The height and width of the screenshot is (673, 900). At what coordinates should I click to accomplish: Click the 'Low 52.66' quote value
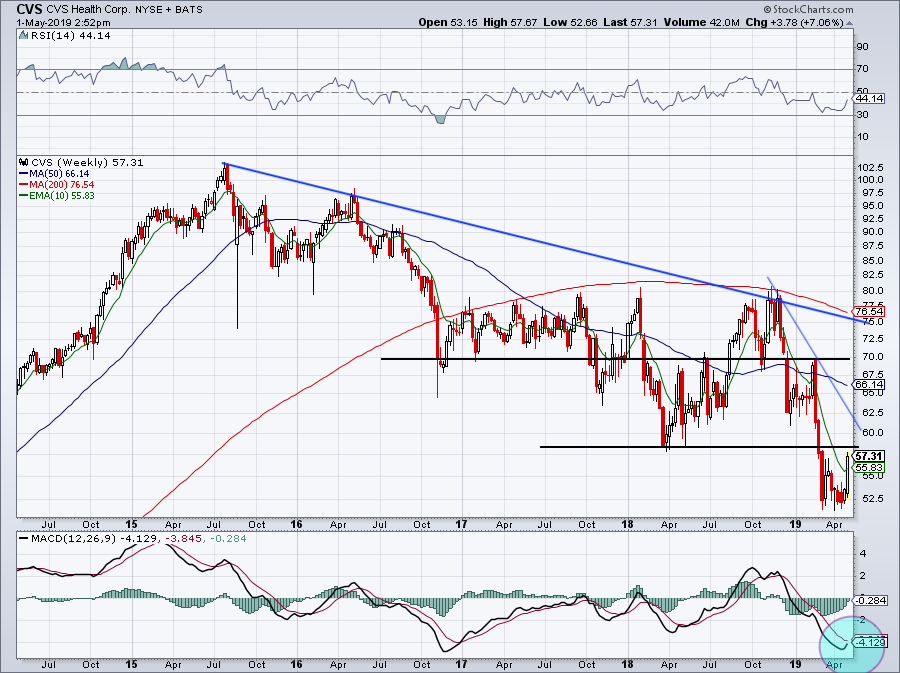click(x=570, y=22)
